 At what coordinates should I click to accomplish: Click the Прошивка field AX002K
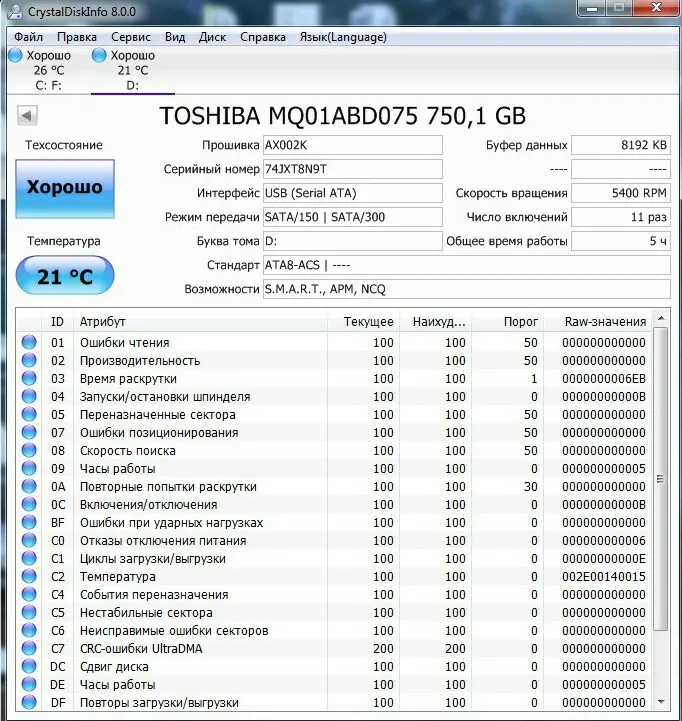pyautogui.click(x=353, y=145)
